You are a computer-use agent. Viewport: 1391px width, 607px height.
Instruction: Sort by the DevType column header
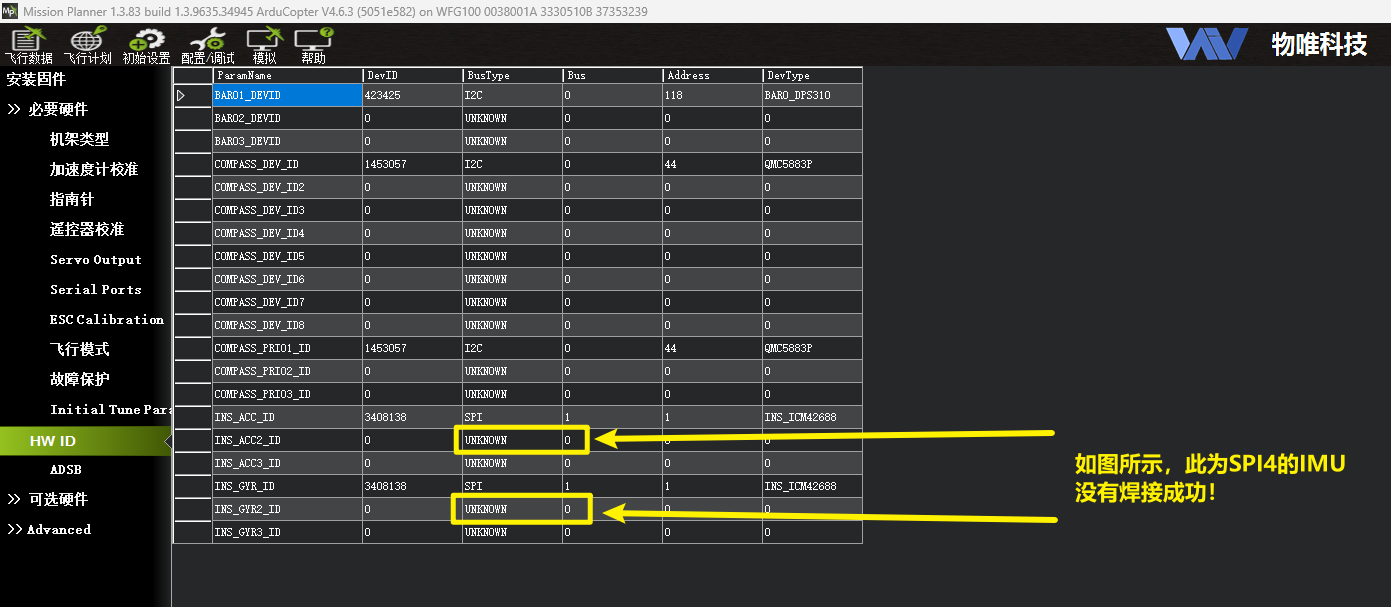812,75
